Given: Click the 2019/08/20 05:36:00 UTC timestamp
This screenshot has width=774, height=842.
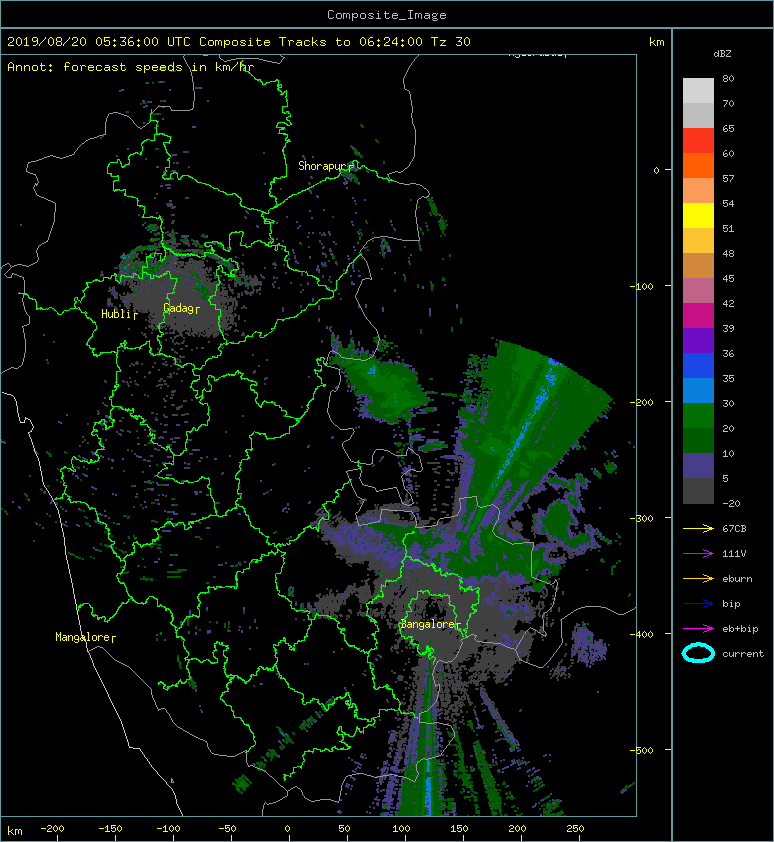Looking at the screenshot, I should (98, 41).
